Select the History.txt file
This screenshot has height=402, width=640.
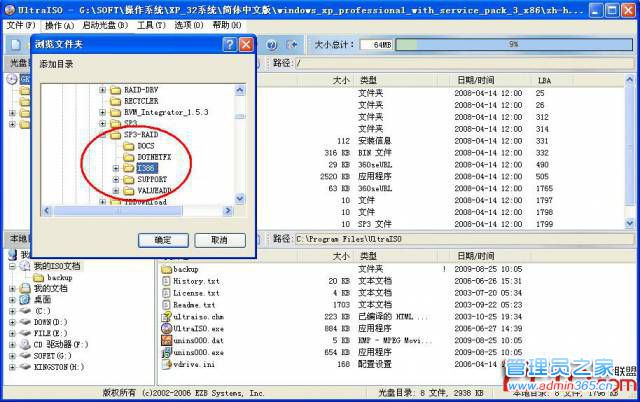[191, 281]
